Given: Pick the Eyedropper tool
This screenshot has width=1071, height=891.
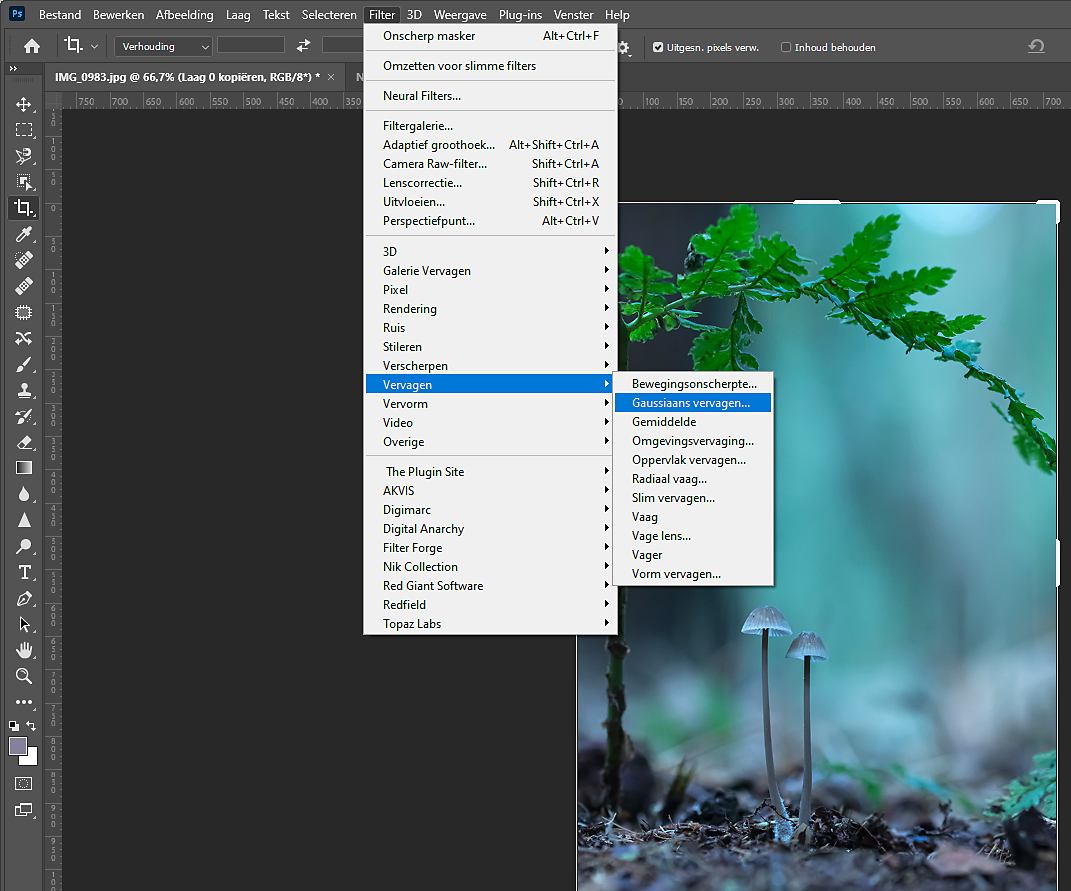Looking at the screenshot, I should pos(24,234).
